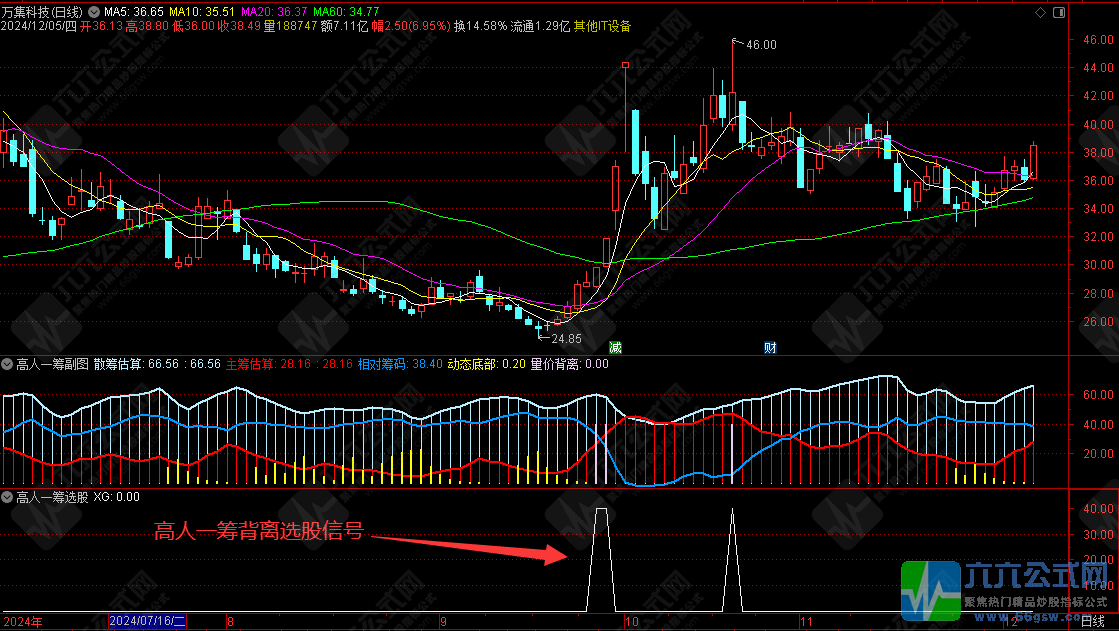Click the diamond icon at chart top-right
The image size is (1119, 631).
point(1041,12)
